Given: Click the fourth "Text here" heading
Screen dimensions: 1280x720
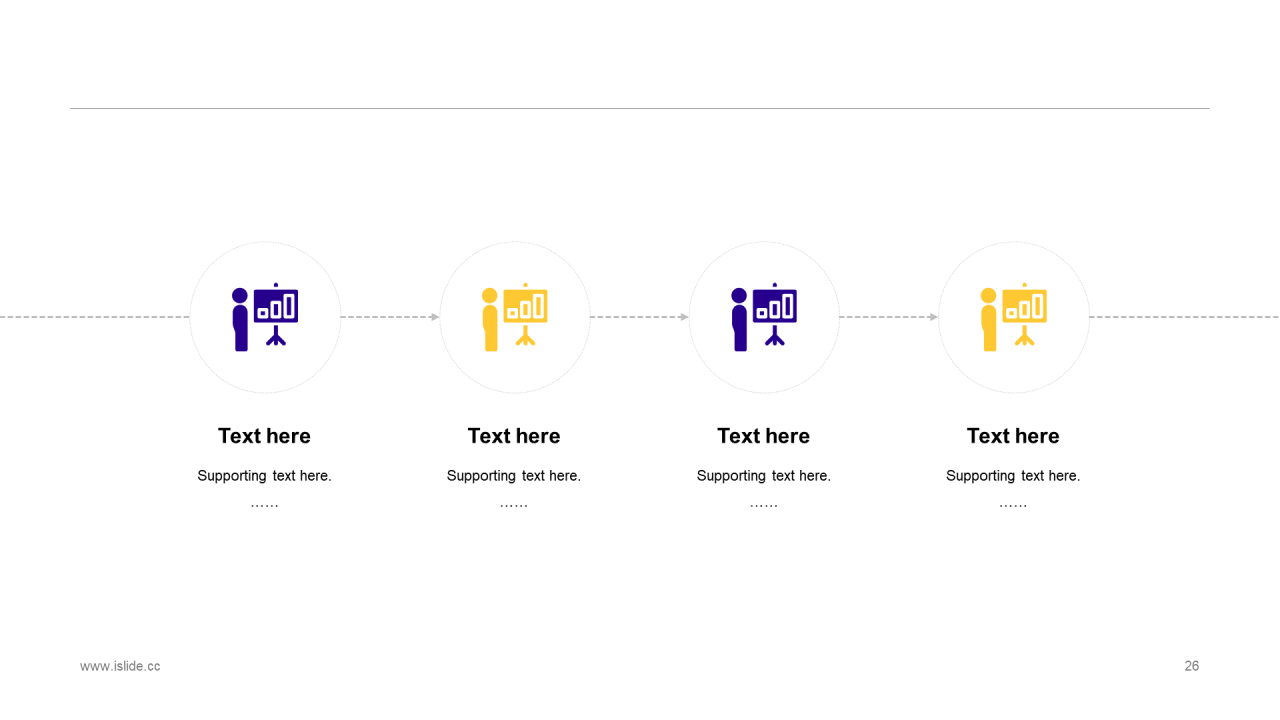Looking at the screenshot, I should 1013,436.
